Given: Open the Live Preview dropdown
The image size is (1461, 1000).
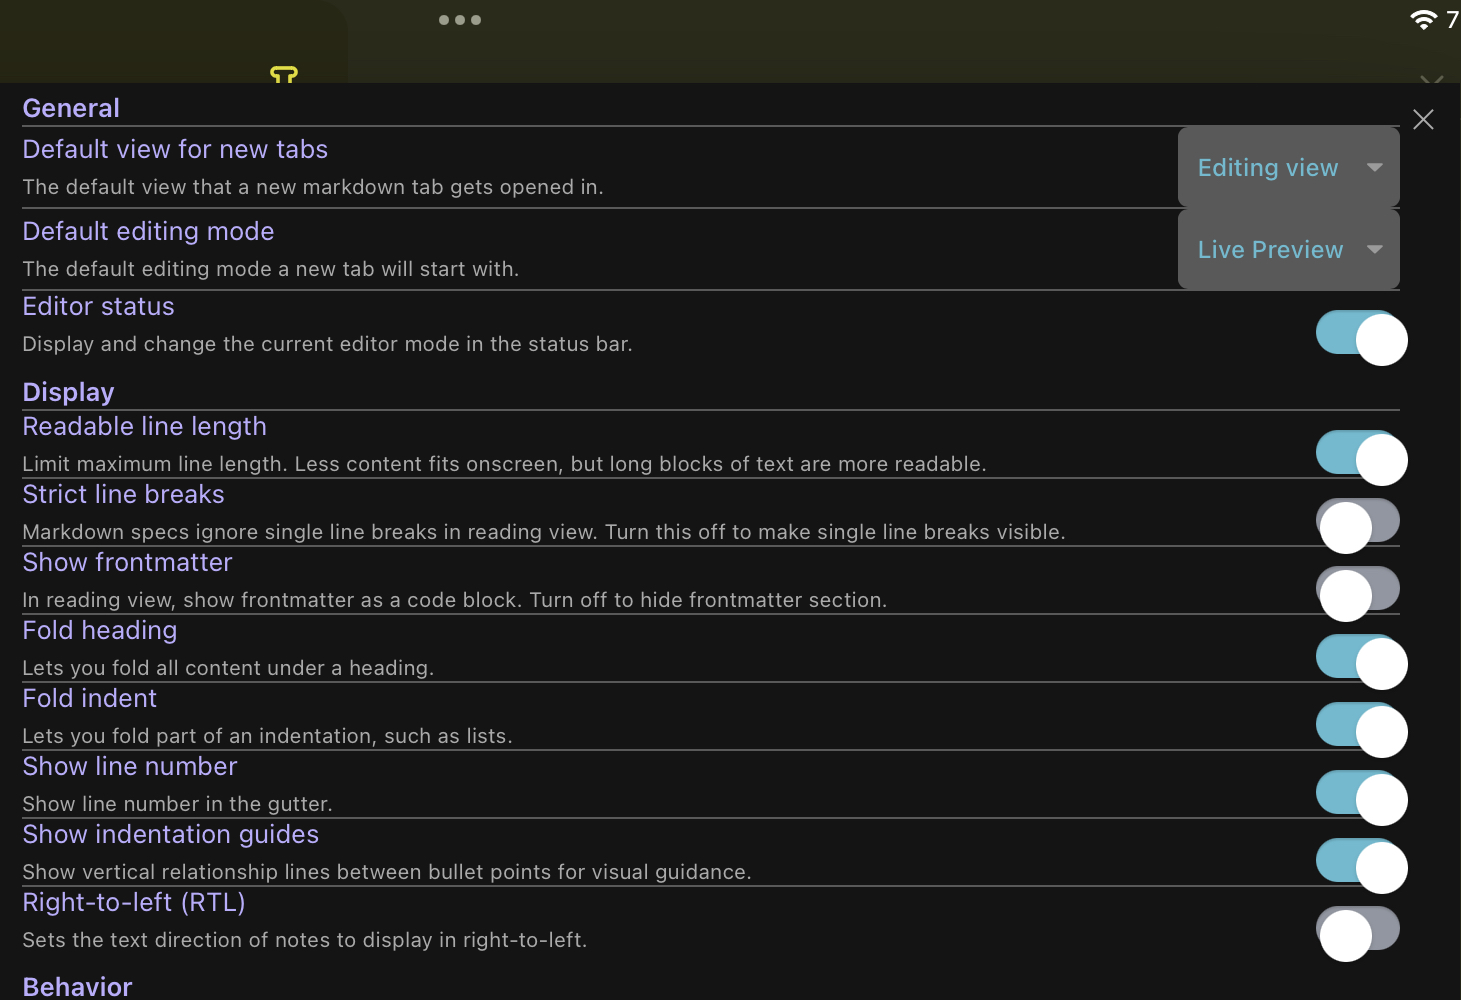Looking at the screenshot, I should 1288,249.
